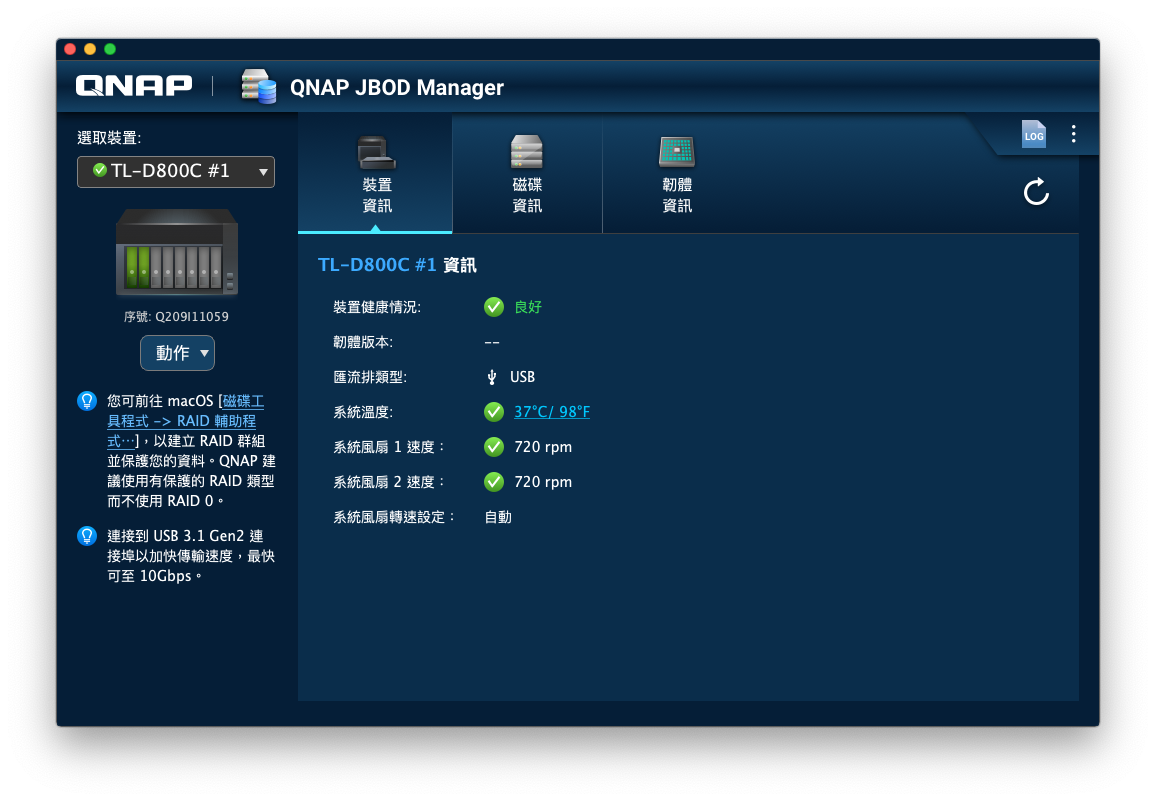Open the 選取裝置 device selector dropdown

[x=175, y=171]
